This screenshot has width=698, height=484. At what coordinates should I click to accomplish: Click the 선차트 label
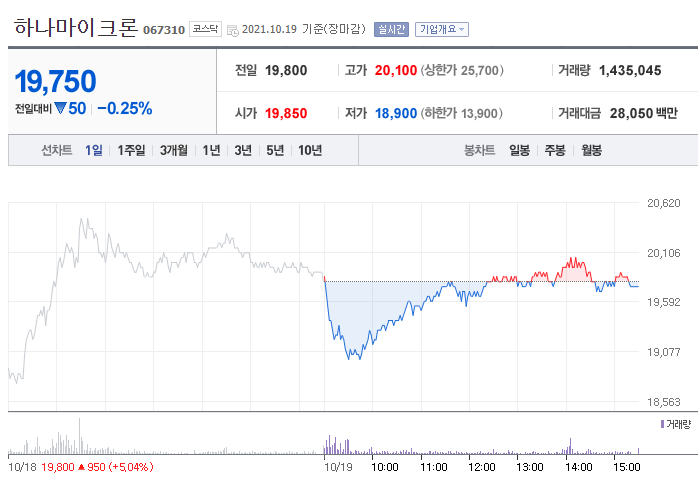click(x=57, y=150)
